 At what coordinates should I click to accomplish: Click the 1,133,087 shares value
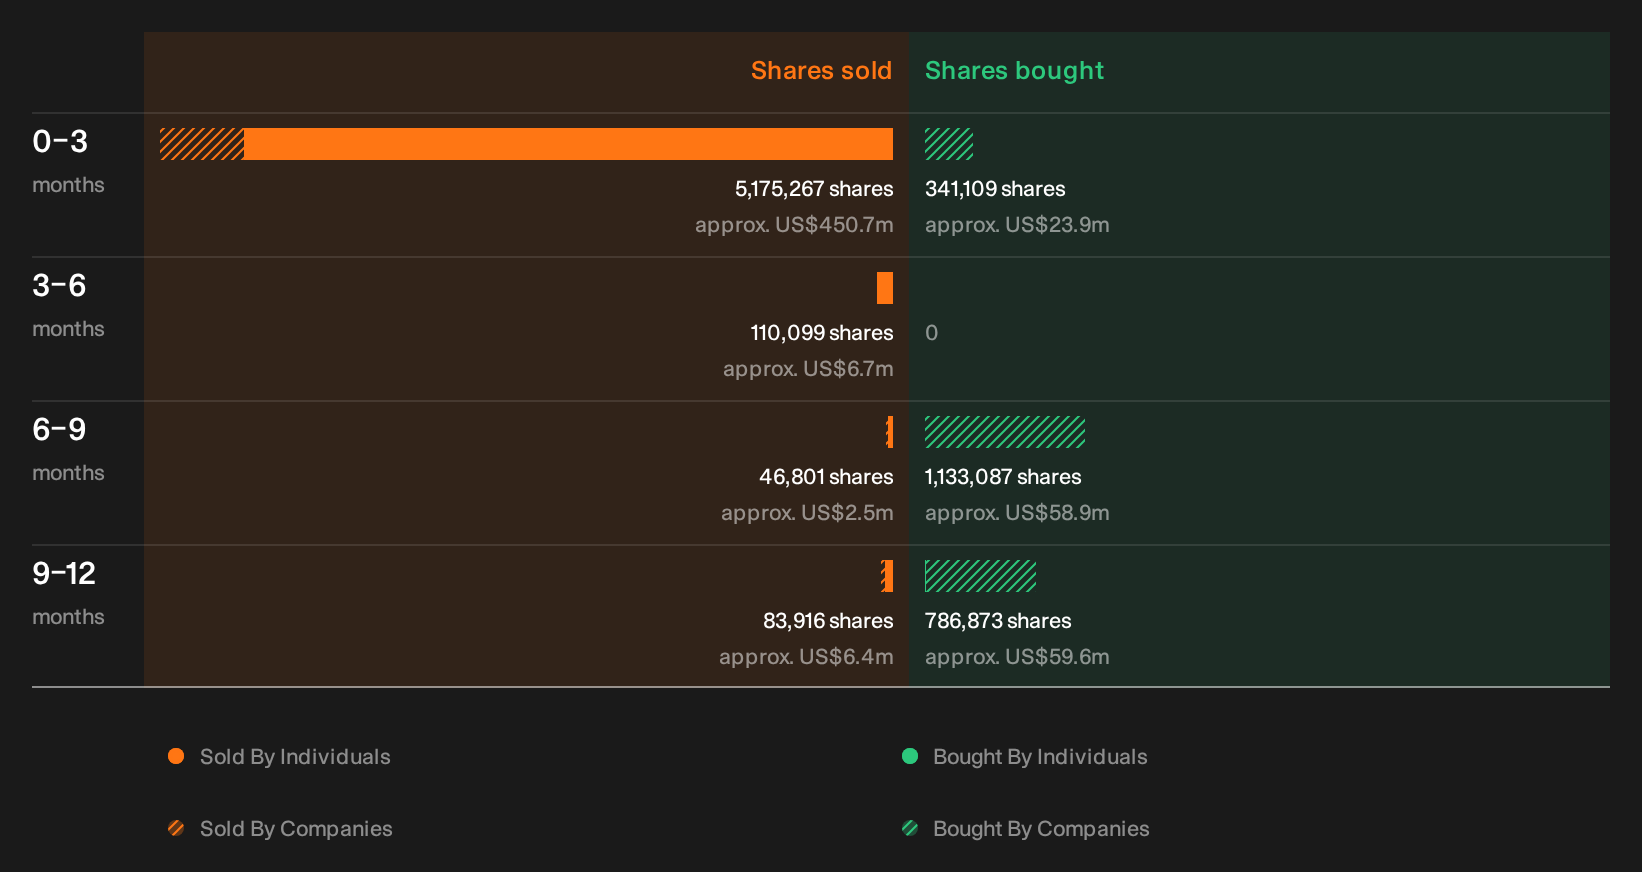(x=1003, y=477)
